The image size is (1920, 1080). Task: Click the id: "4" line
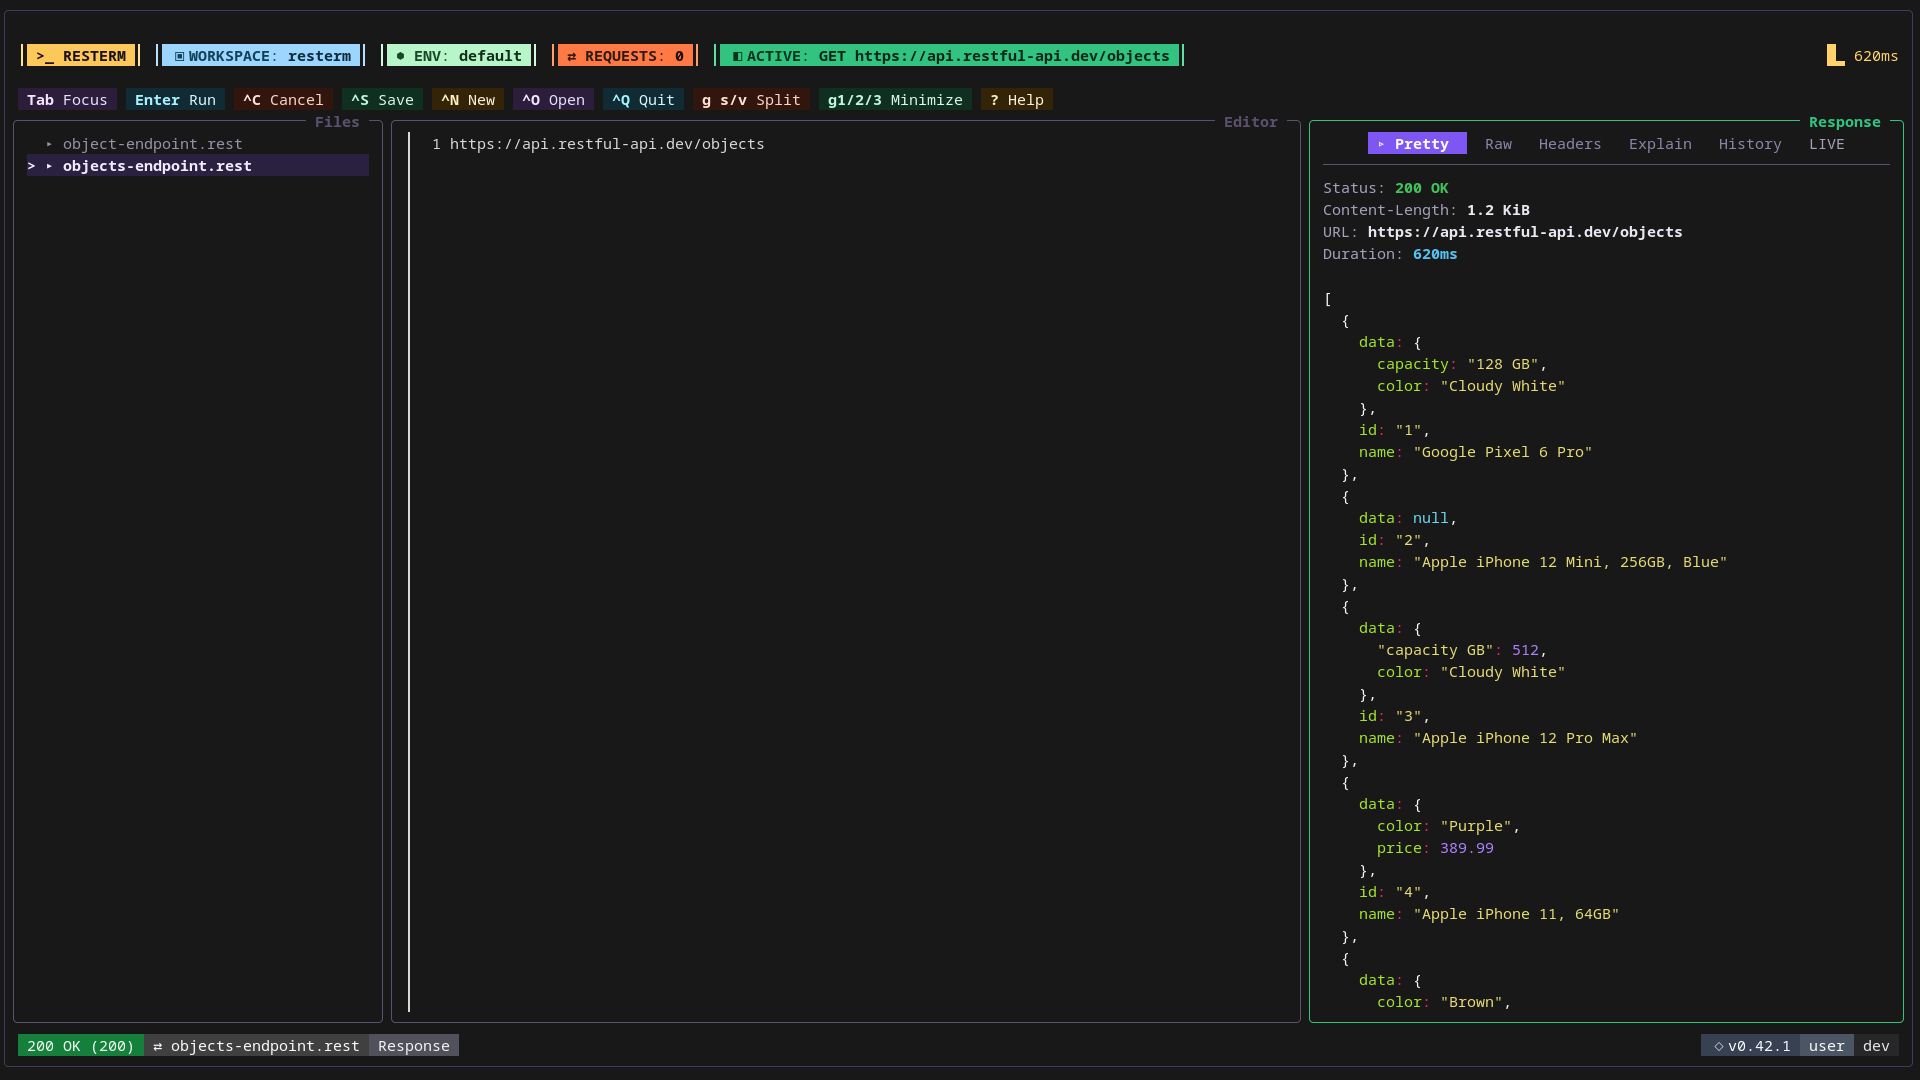[1395, 892]
